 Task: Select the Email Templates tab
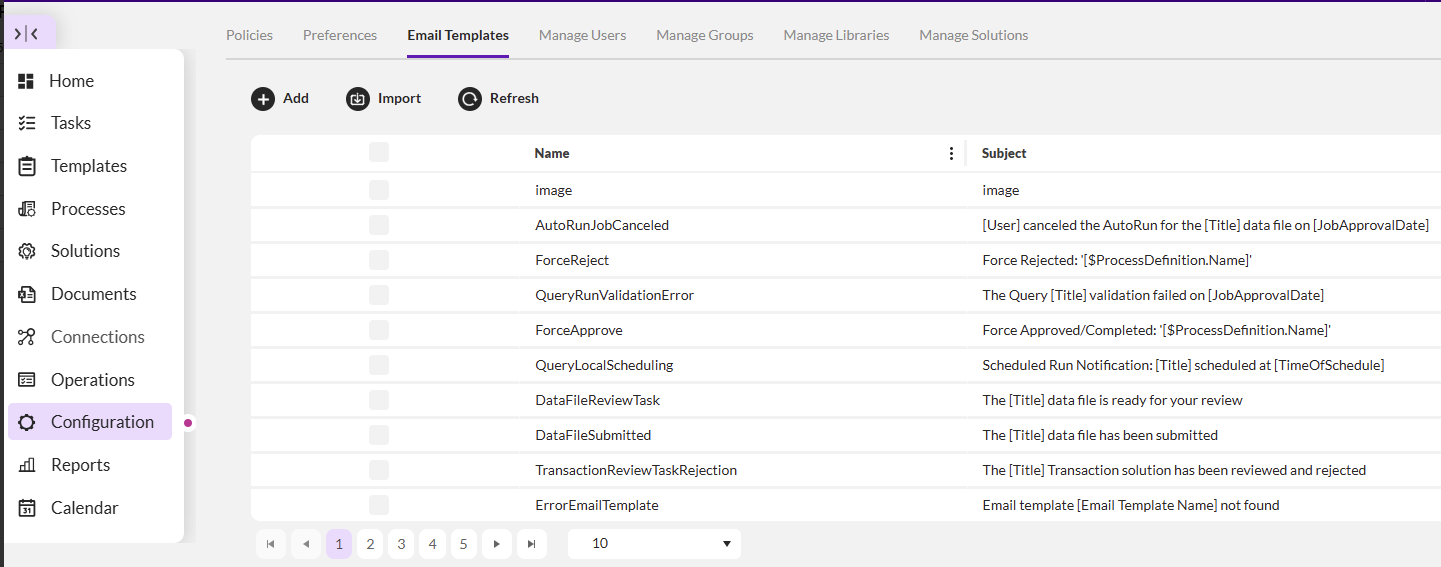[x=458, y=35]
